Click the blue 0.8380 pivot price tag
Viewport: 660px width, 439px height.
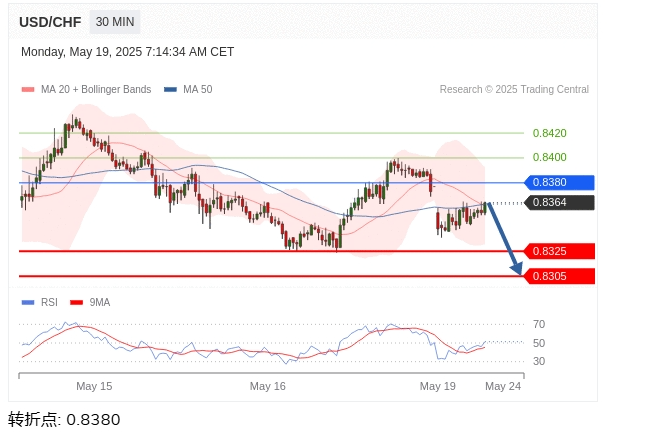click(559, 183)
